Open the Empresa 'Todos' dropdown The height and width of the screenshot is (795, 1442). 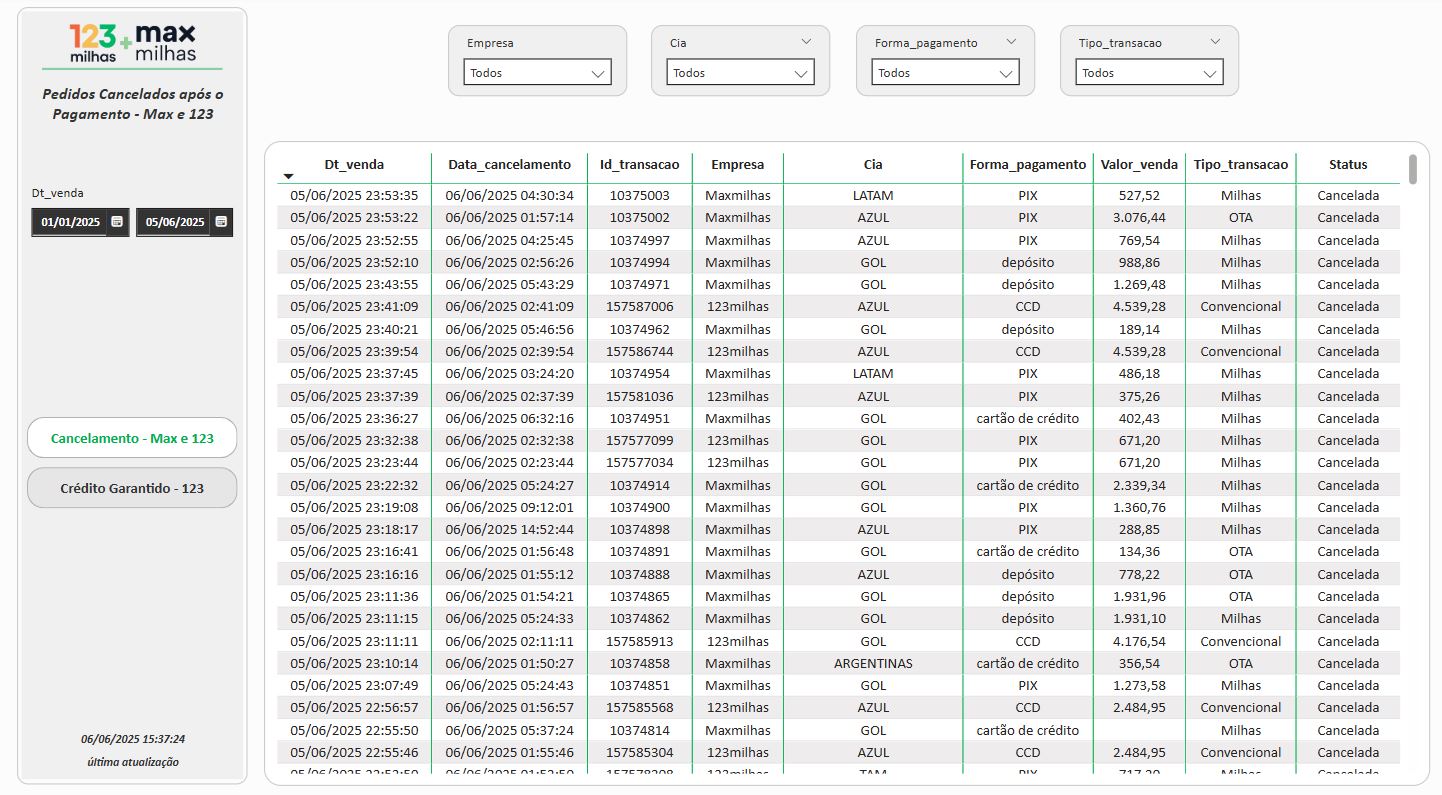tap(538, 72)
